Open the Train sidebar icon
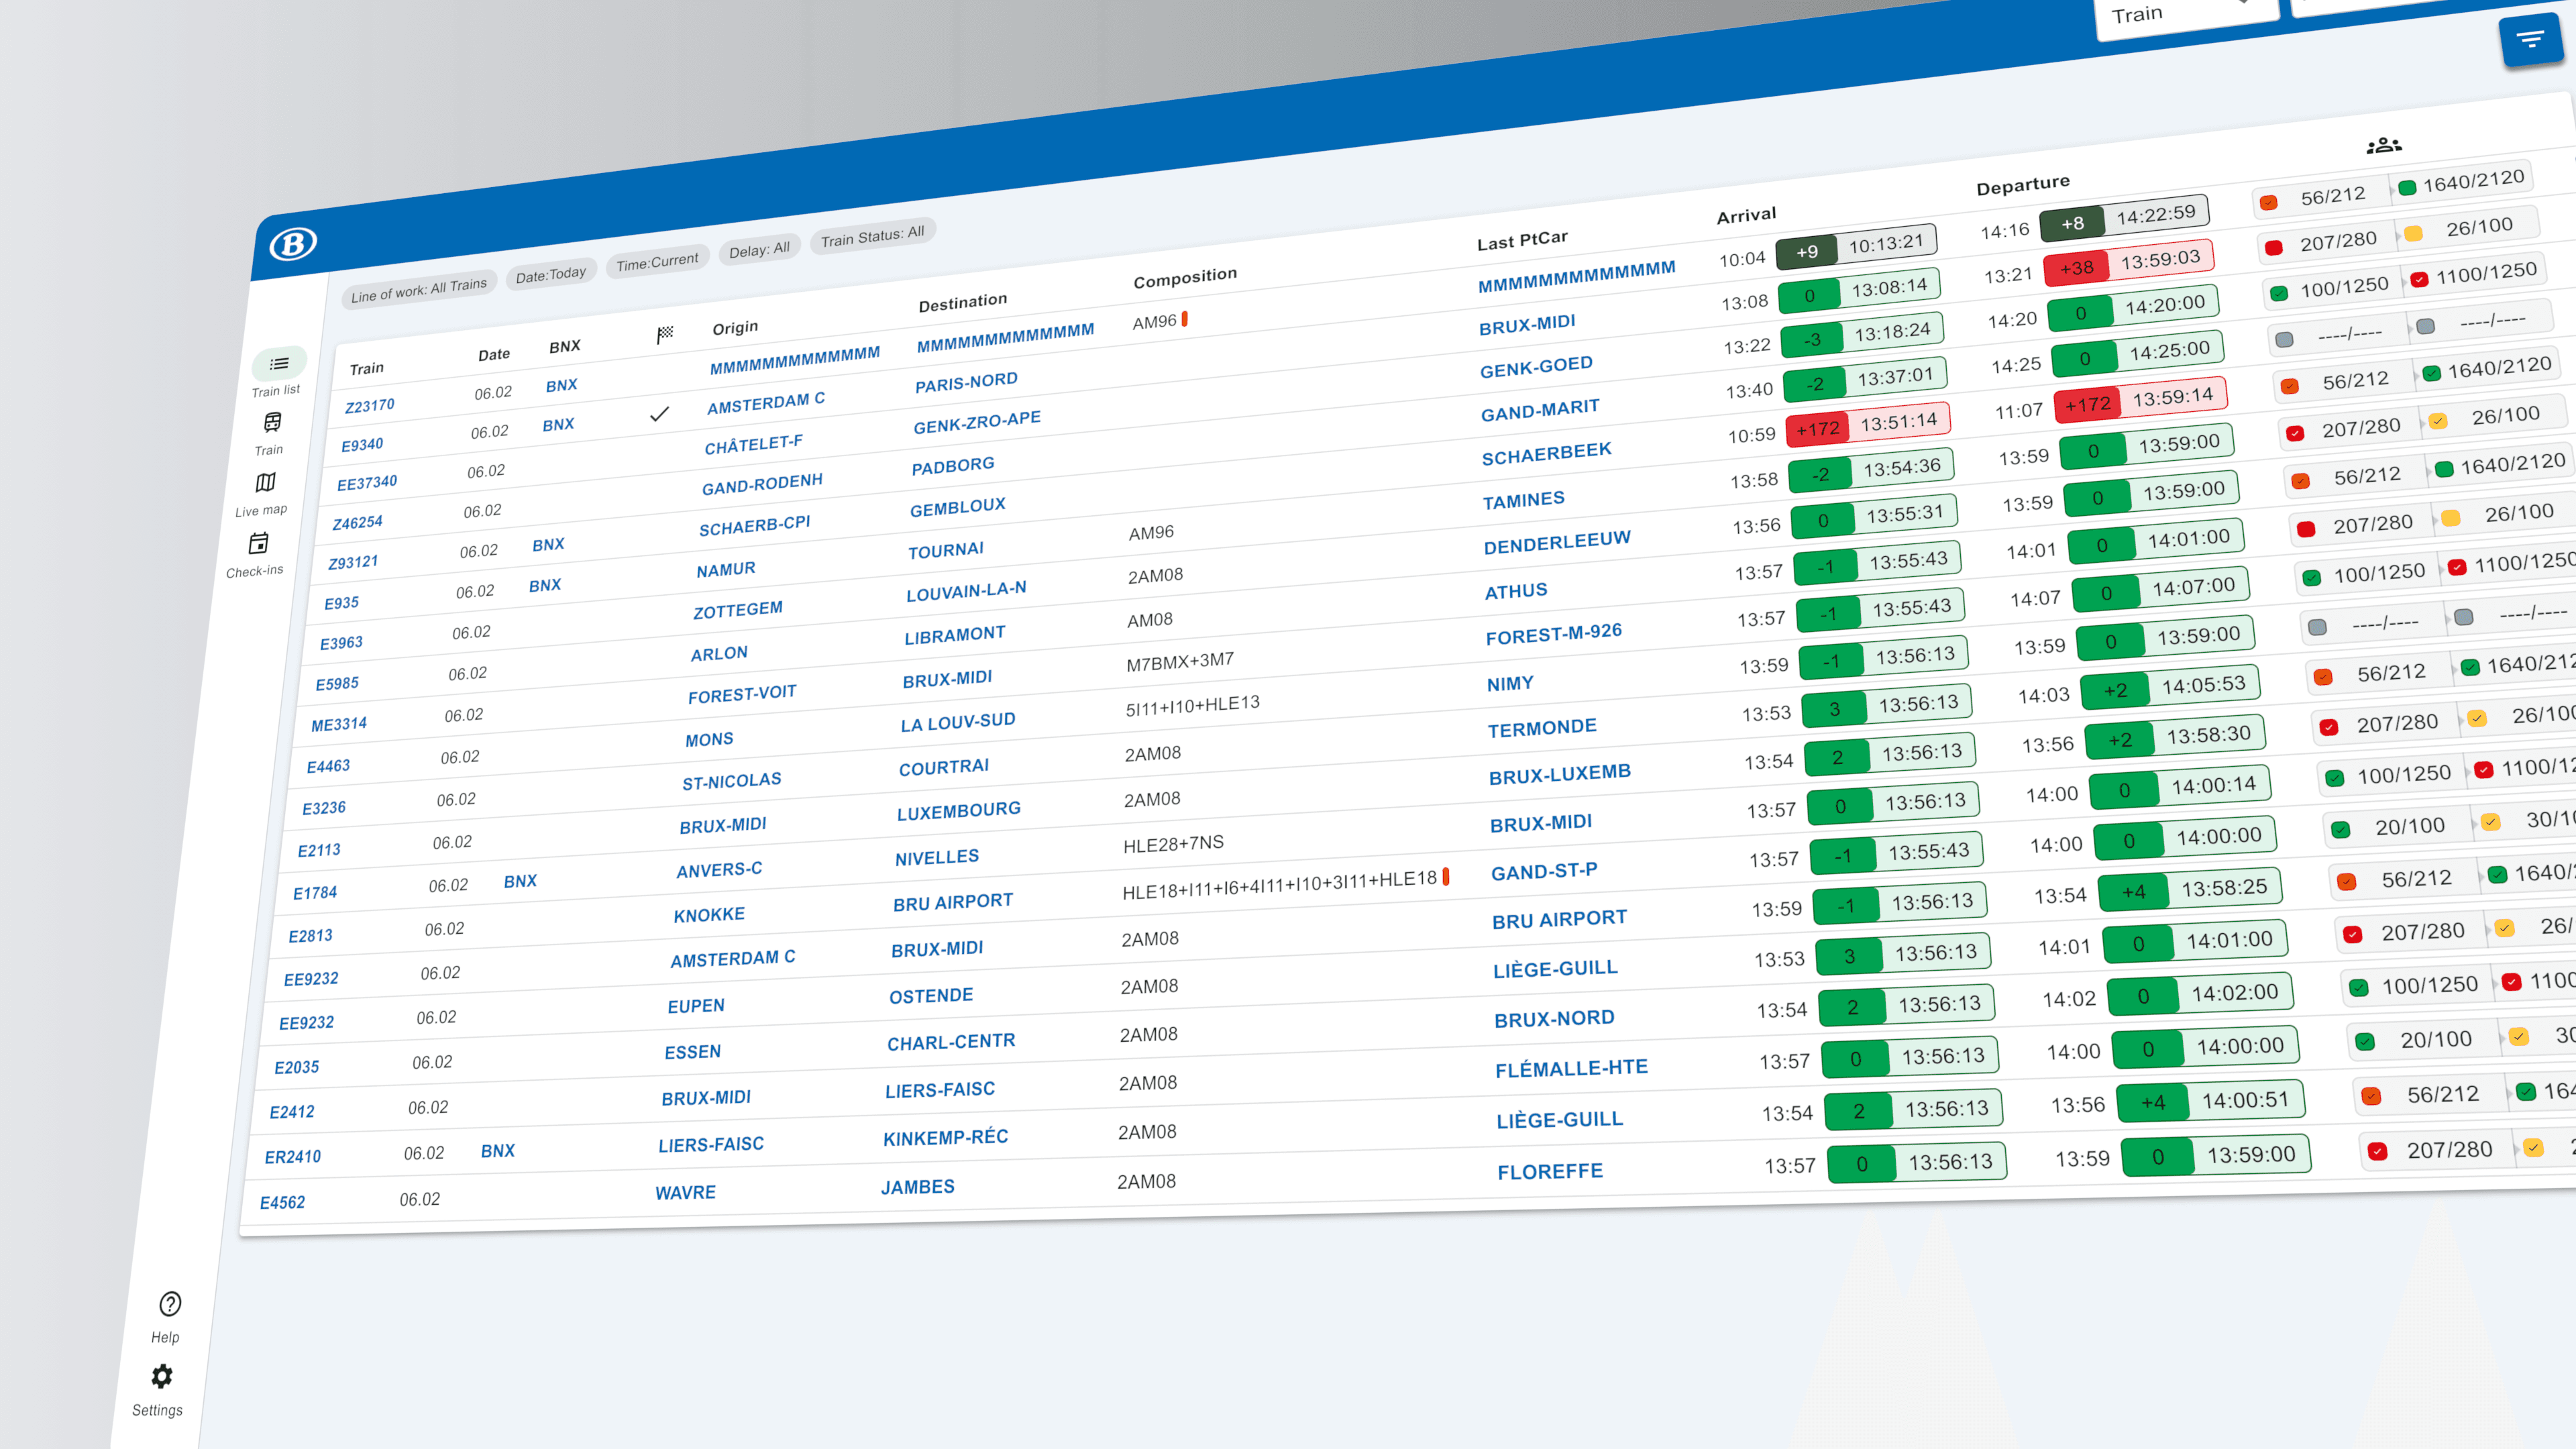 [x=272, y=423]
